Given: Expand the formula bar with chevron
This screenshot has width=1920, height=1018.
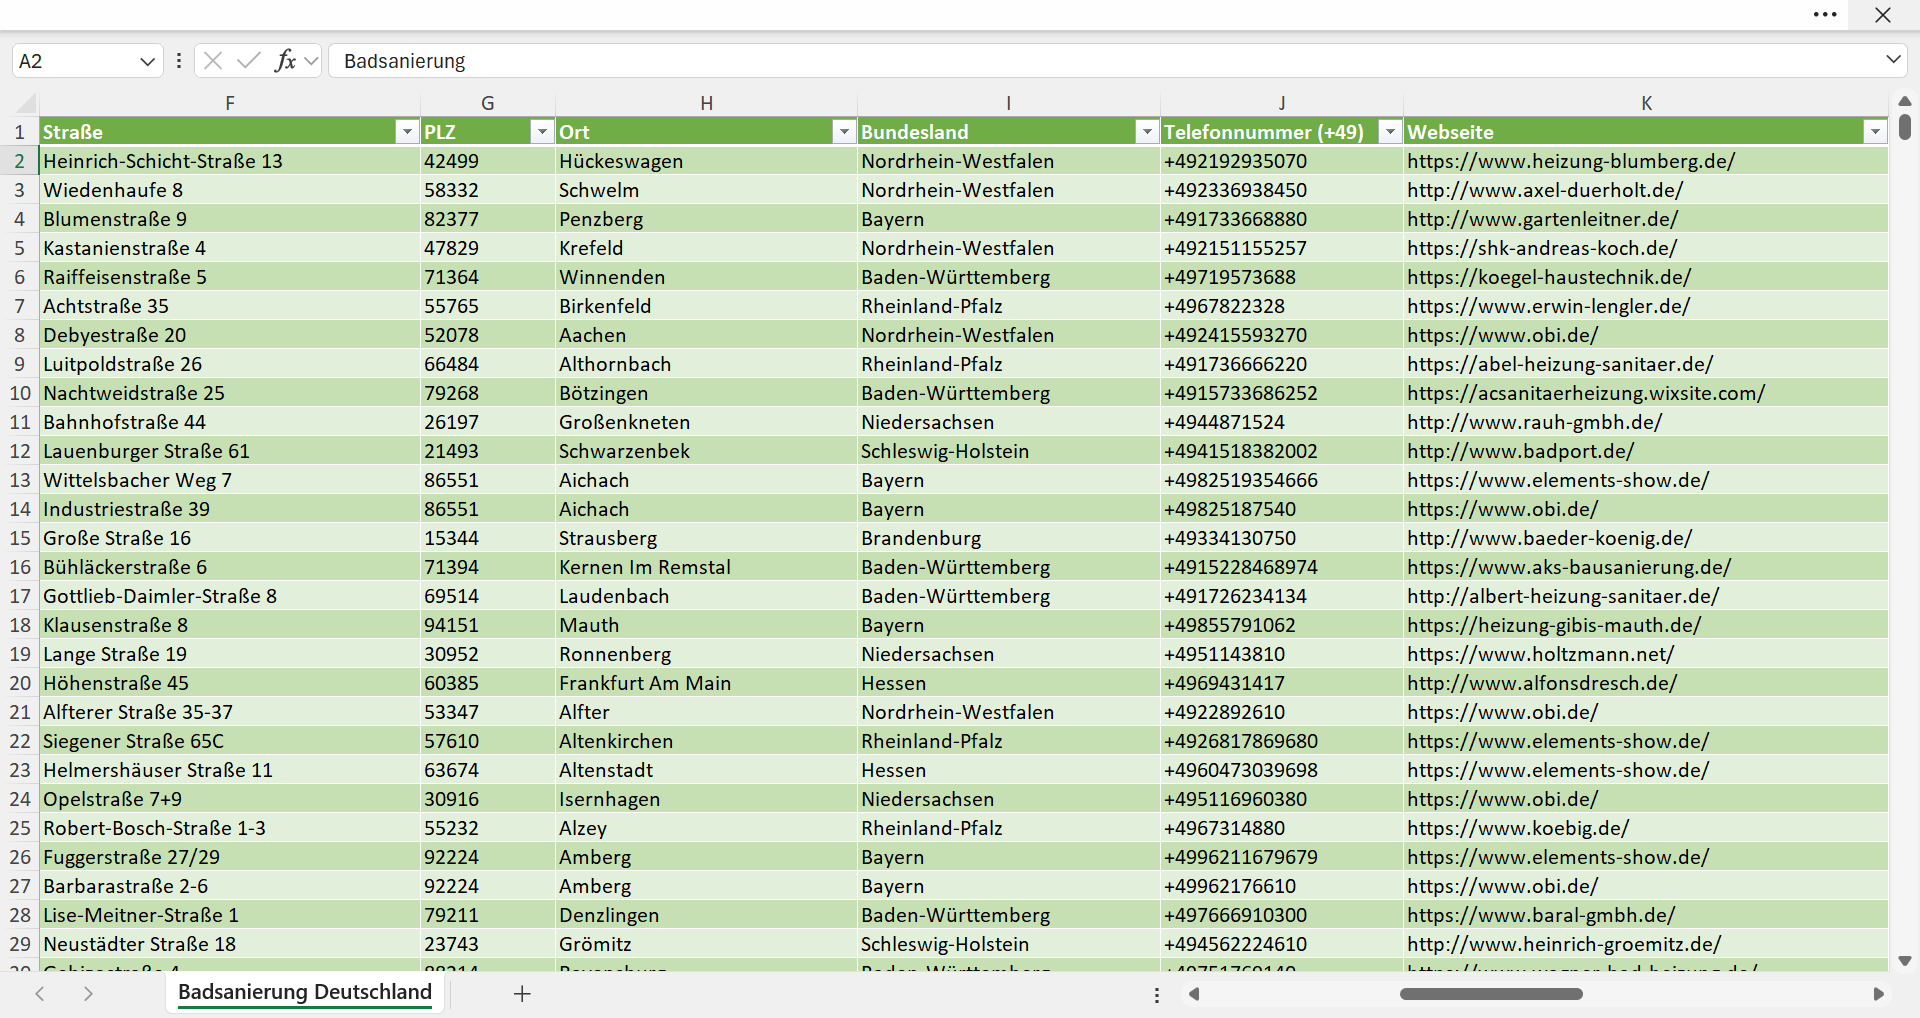Looking at the screenshot, I should tap(1893, 60).
